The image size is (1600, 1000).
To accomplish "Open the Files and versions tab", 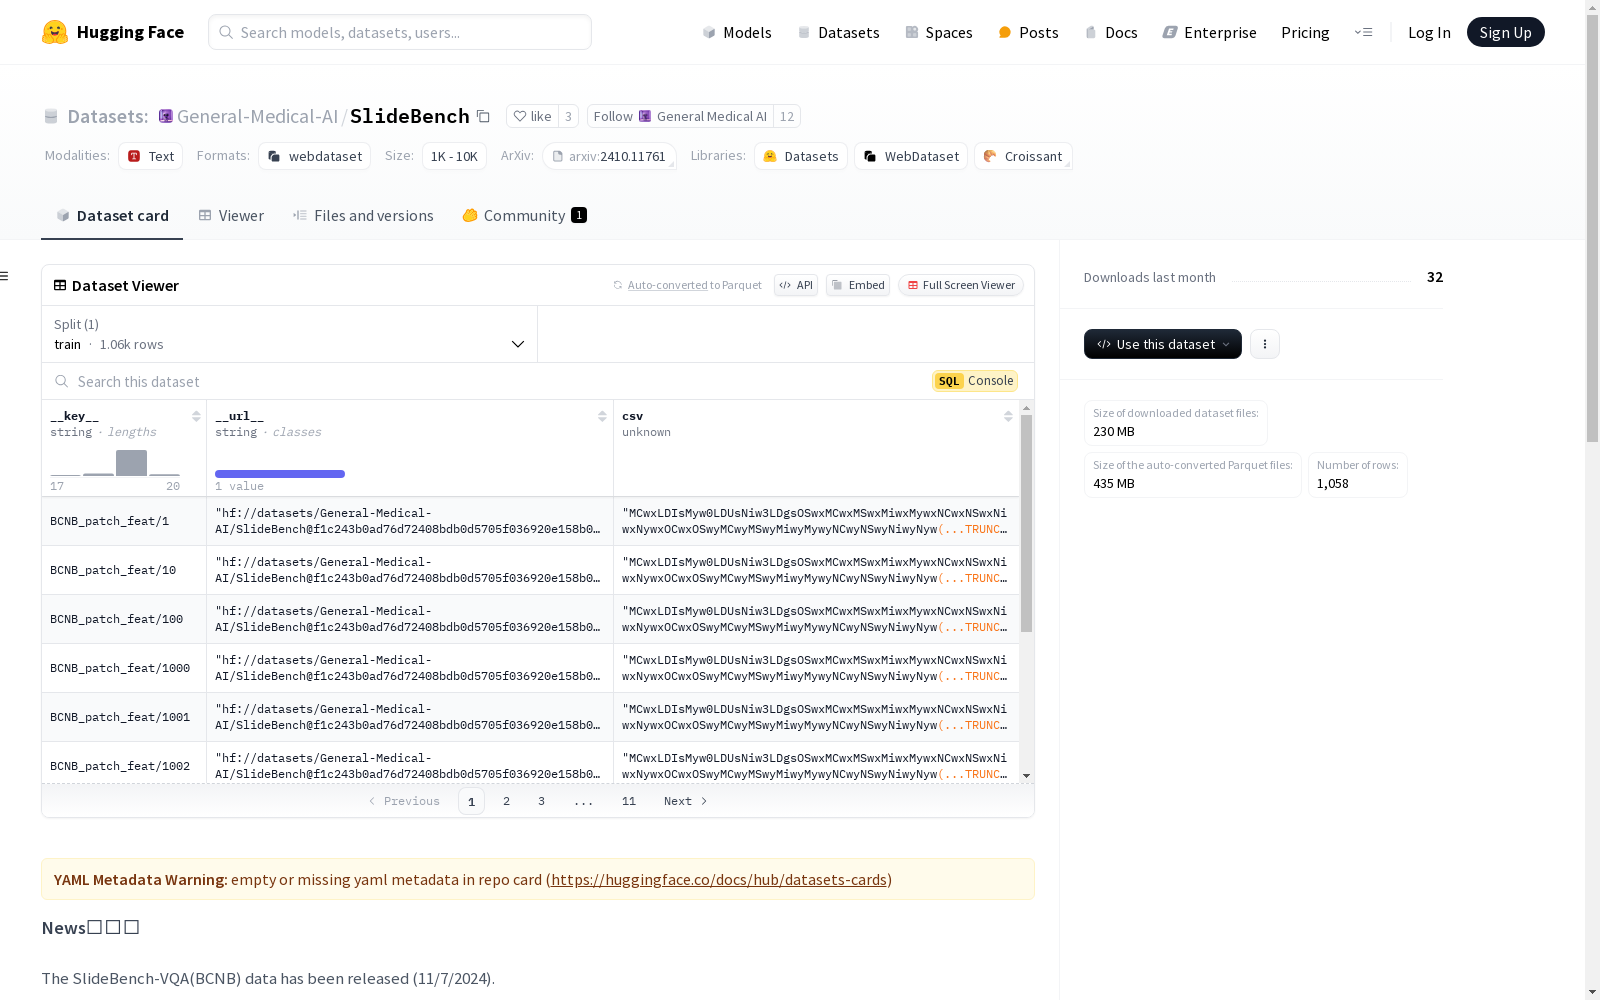I will (x=363, y=216).
